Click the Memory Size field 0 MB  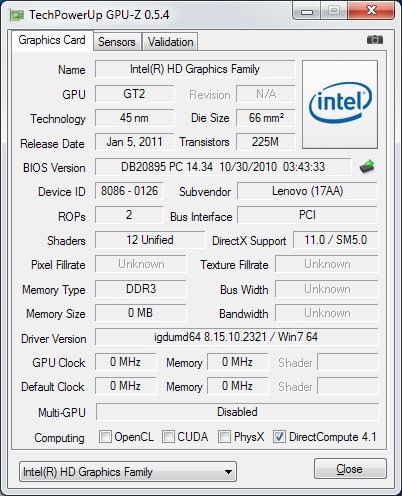[141, 313]
